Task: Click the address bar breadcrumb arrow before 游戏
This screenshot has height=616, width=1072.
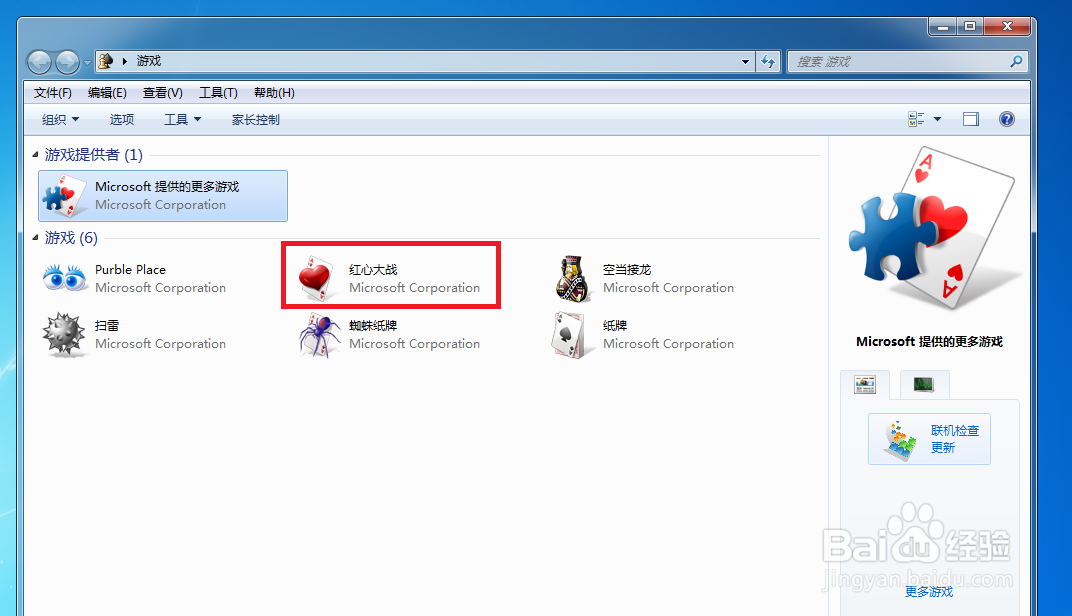Action: pyautogui.click(x=124, y=62)
